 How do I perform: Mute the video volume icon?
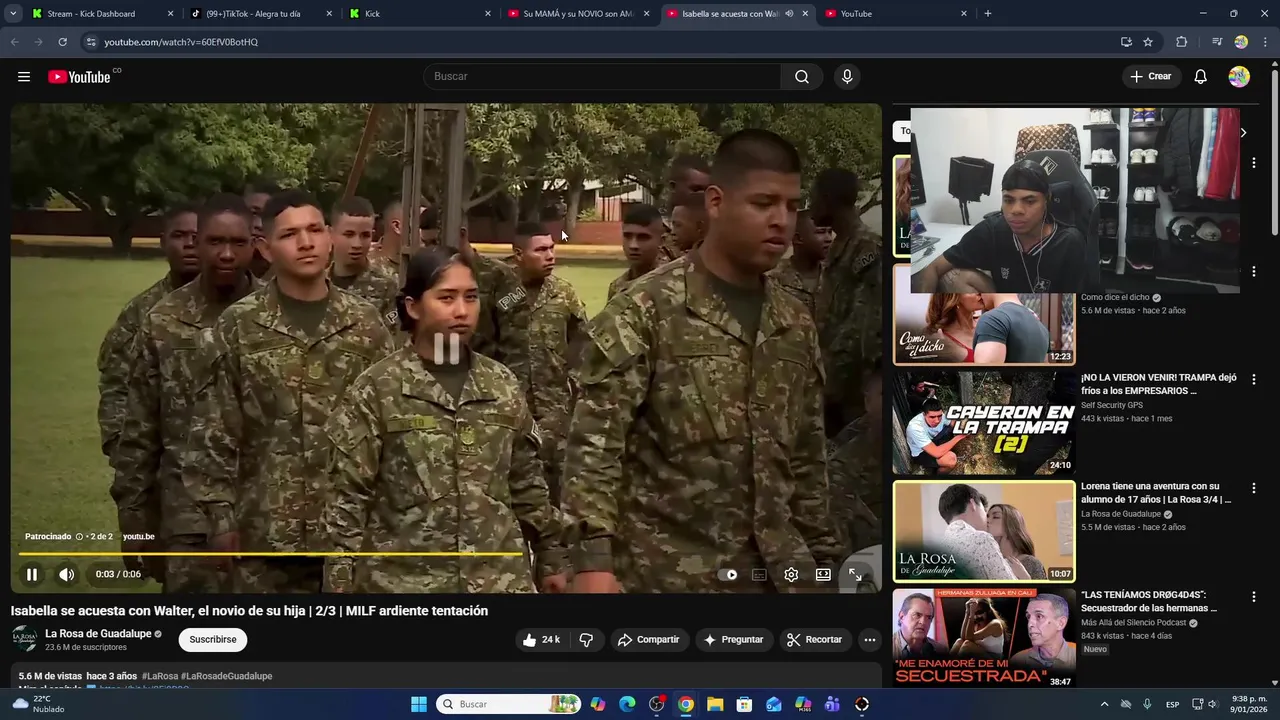(67, 574)
